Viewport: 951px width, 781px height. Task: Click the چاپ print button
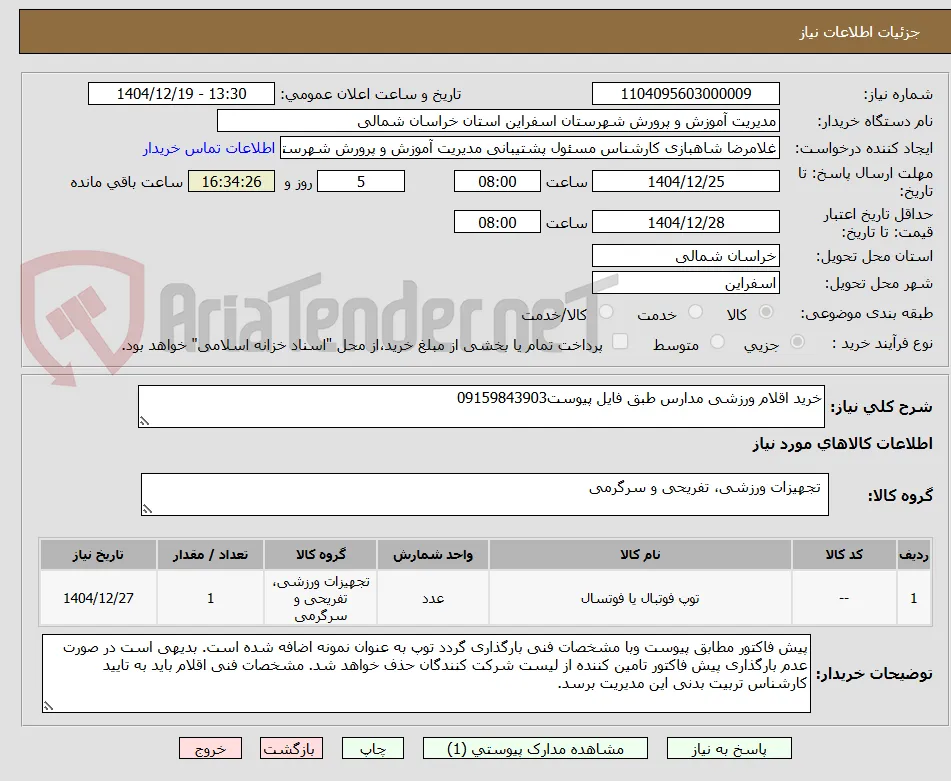click(x=373, y=748)
